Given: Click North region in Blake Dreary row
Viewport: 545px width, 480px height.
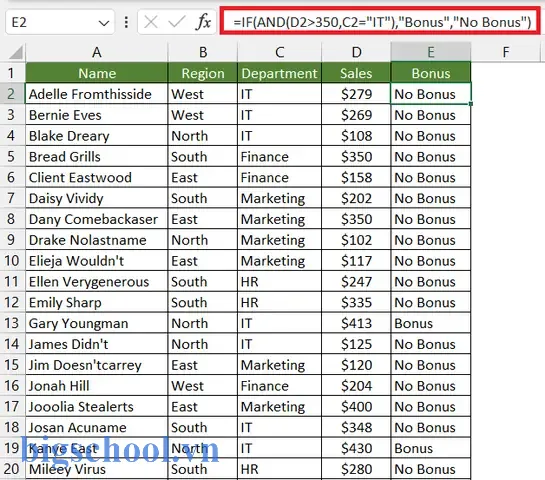Looking at the screenshot, I should point(203,136).
